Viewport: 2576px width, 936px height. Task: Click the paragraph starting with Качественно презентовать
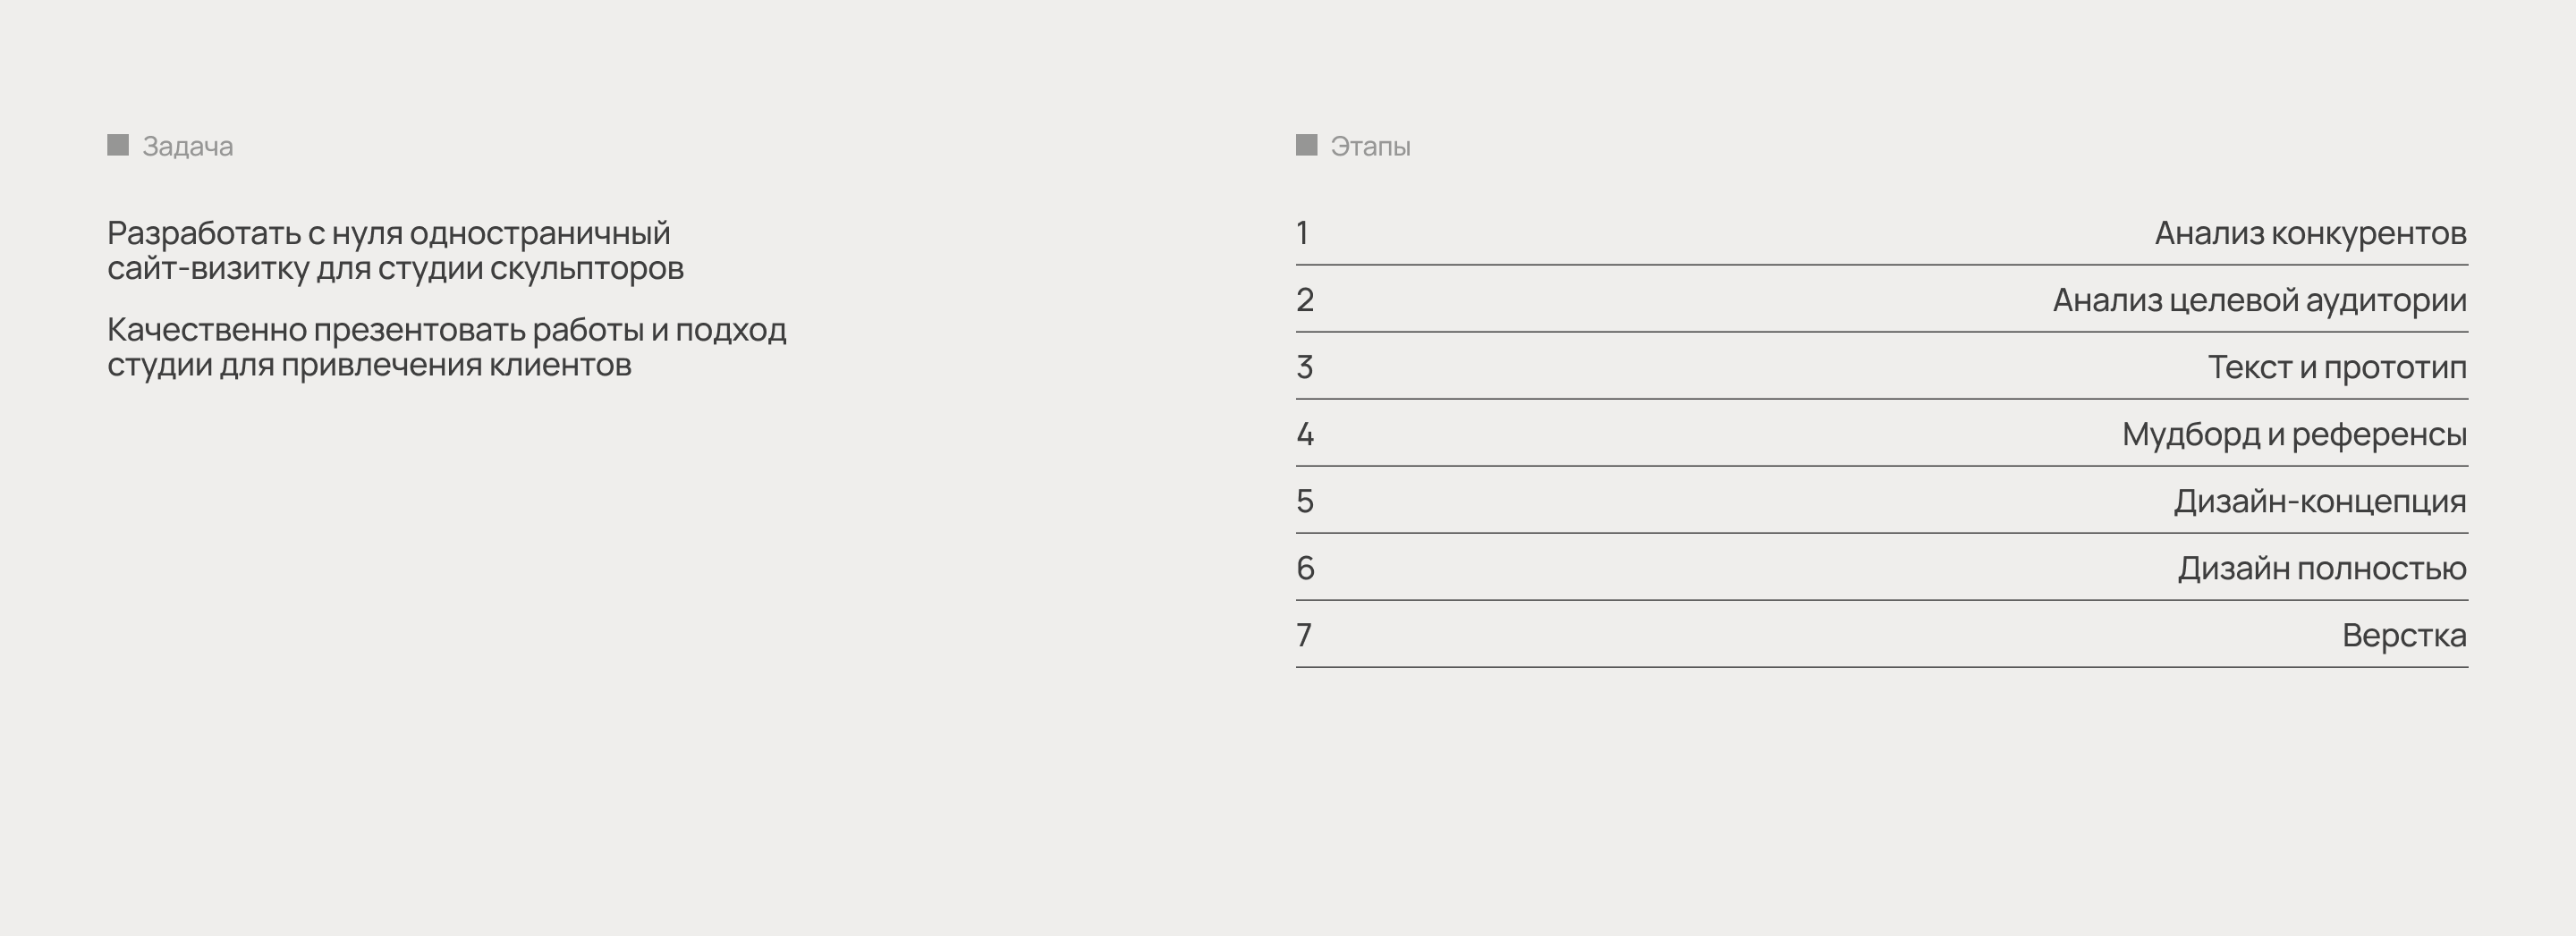click(x=446, y=346)
